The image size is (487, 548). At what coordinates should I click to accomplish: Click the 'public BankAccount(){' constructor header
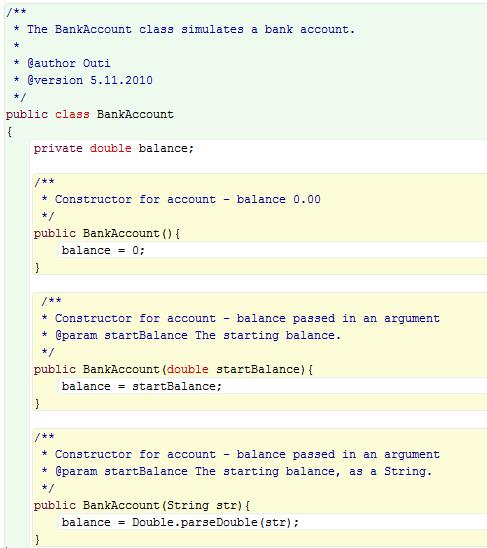coord(107,233)
